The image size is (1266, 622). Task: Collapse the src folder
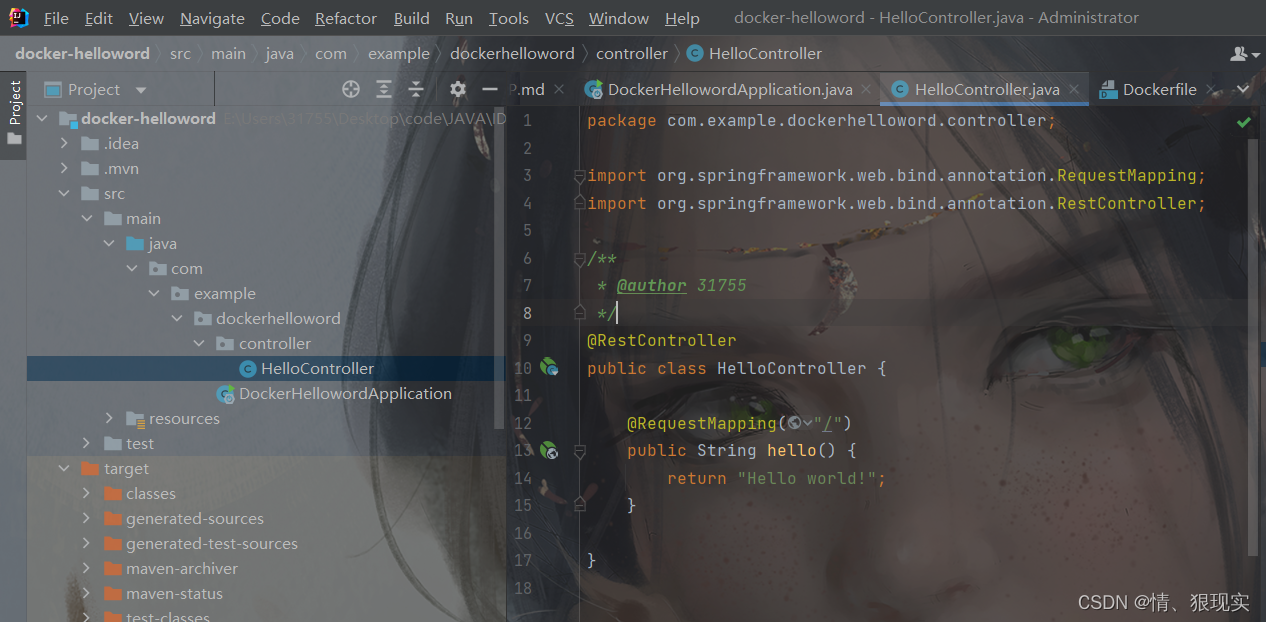(x=64, y=194)
